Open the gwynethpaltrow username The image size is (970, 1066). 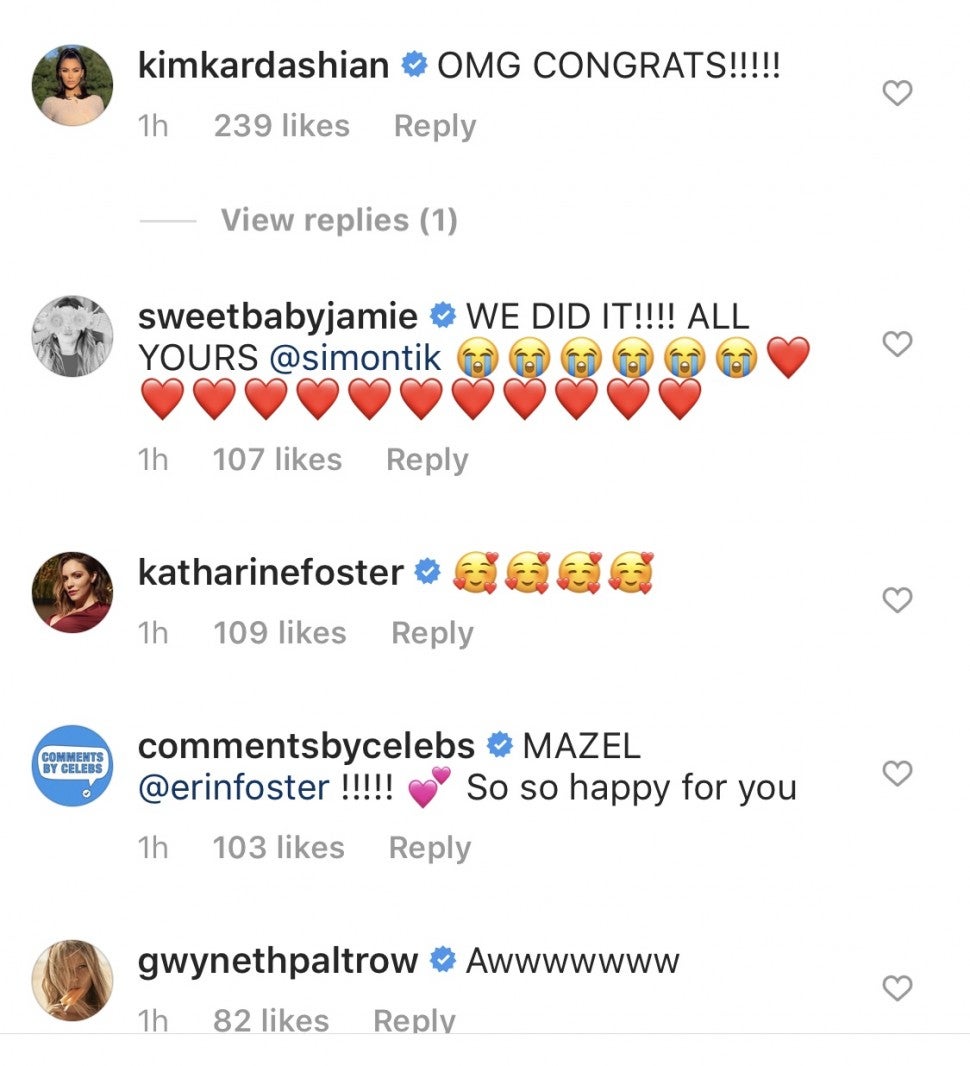tap(277, 961)
